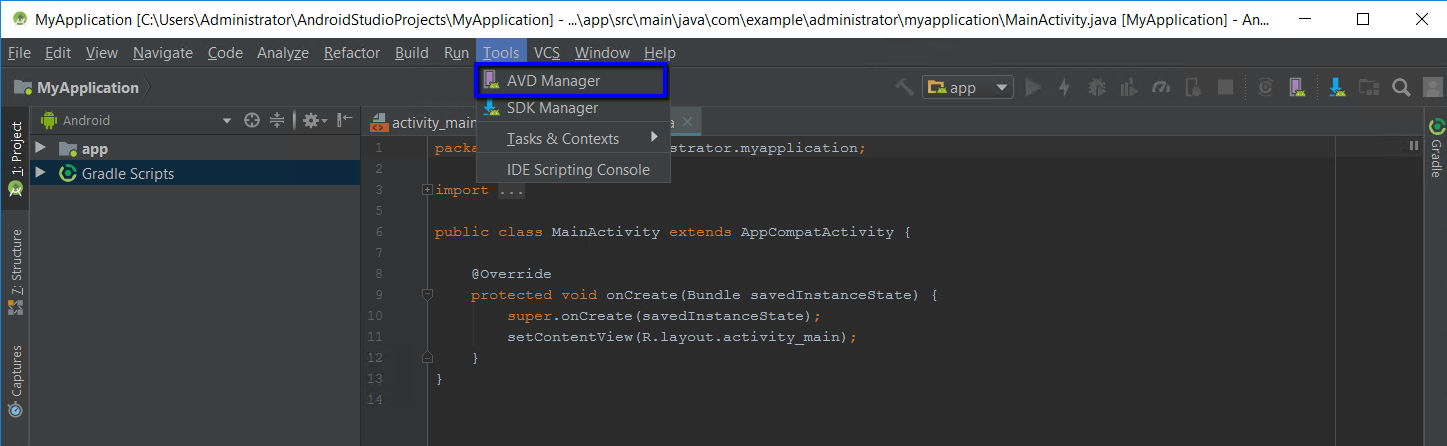The height and width of the screenshot is (446, 1447).
Task: Open the File menu
Action: [19, 53]
